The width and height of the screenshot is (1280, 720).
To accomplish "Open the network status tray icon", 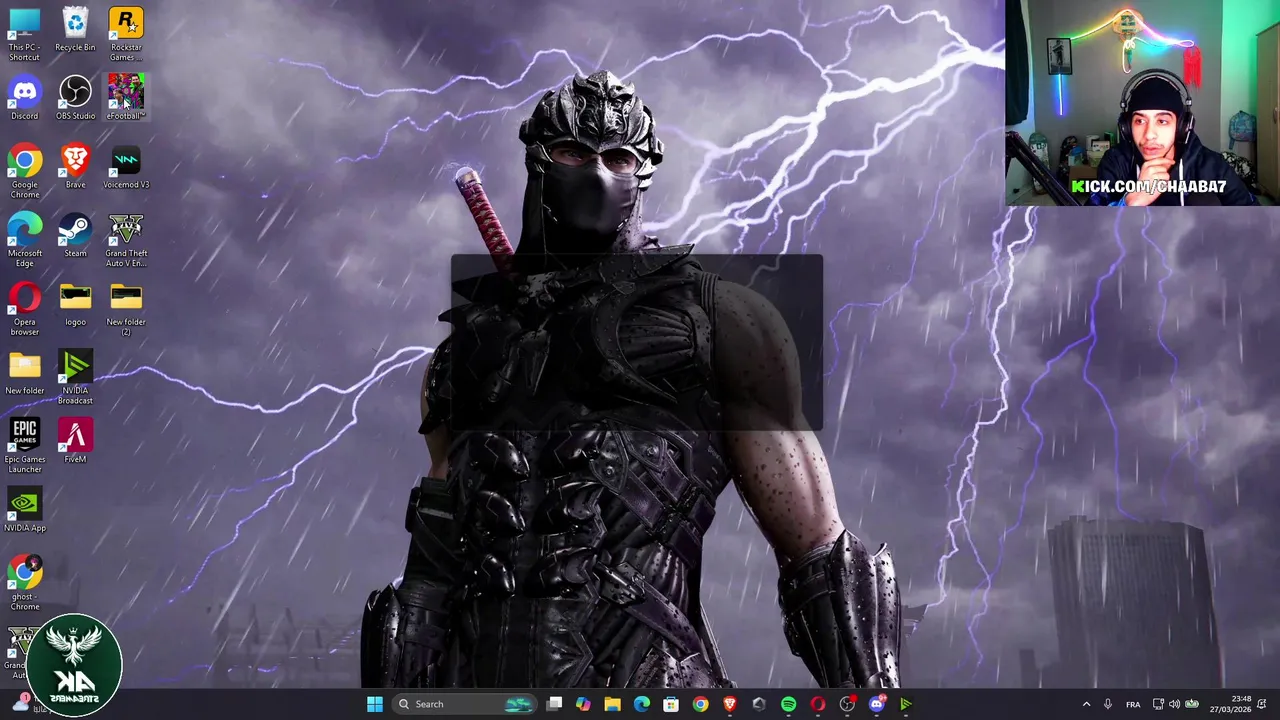I will click(x=1158, y=704).
